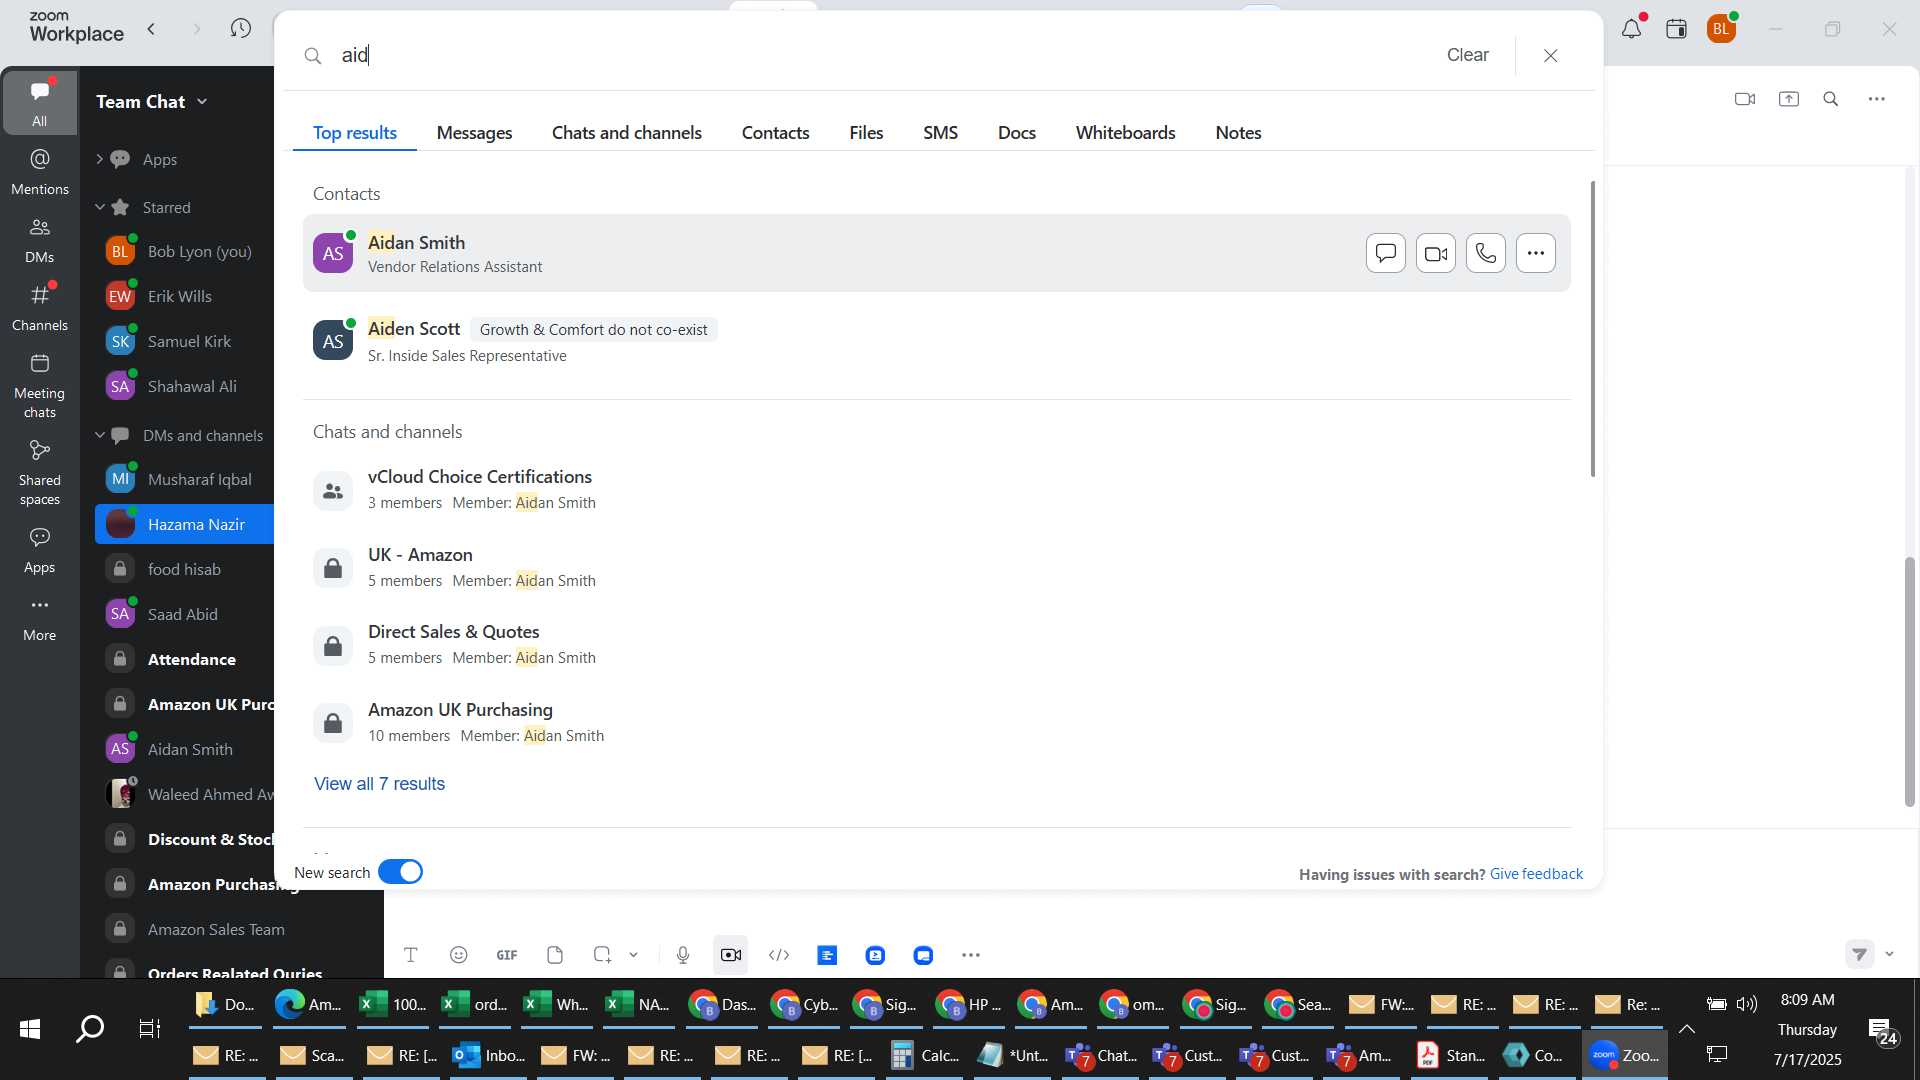This screenshot has height=1080, width=1920.
Task: Open the Aiden Scott contact result
Action: point(936,341)
